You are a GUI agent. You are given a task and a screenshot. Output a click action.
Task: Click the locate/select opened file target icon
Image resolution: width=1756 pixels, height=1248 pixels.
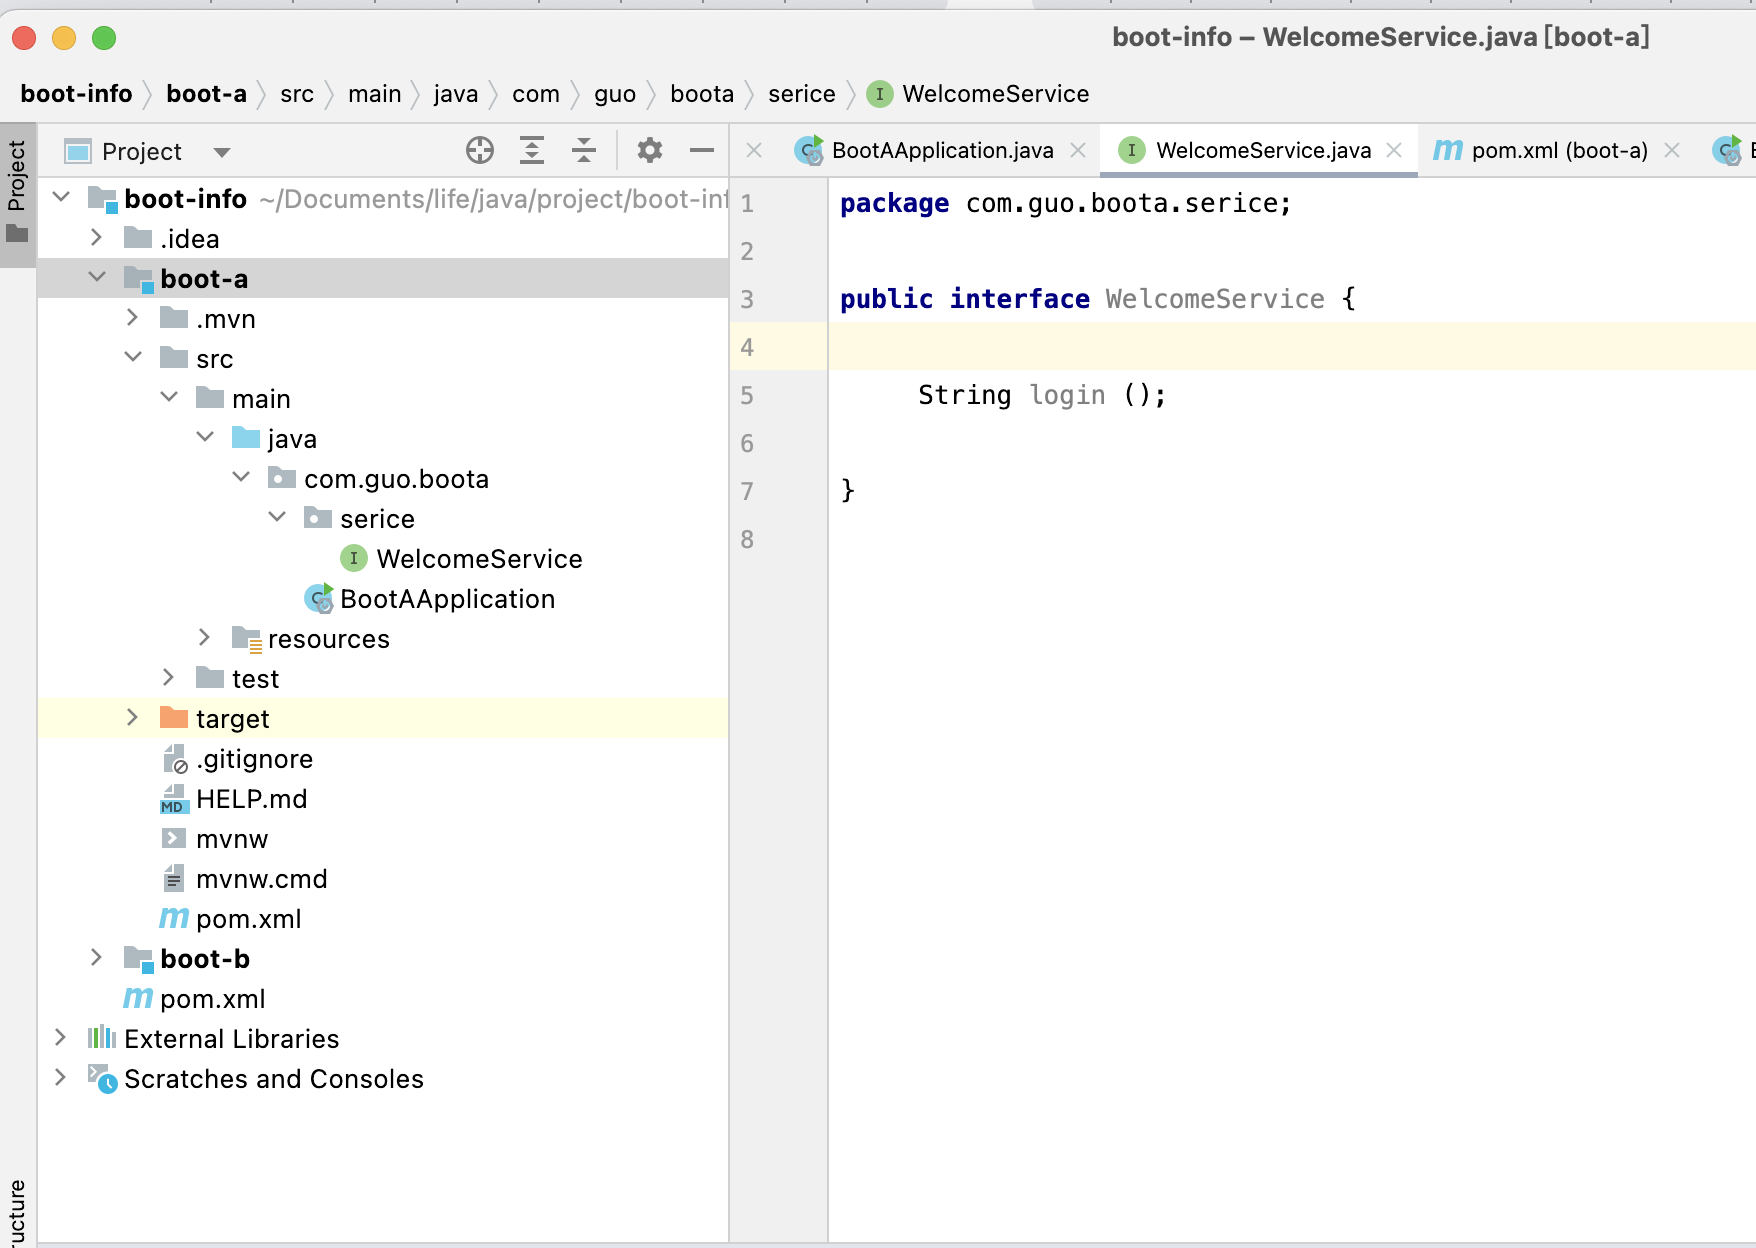click(480, 151)
